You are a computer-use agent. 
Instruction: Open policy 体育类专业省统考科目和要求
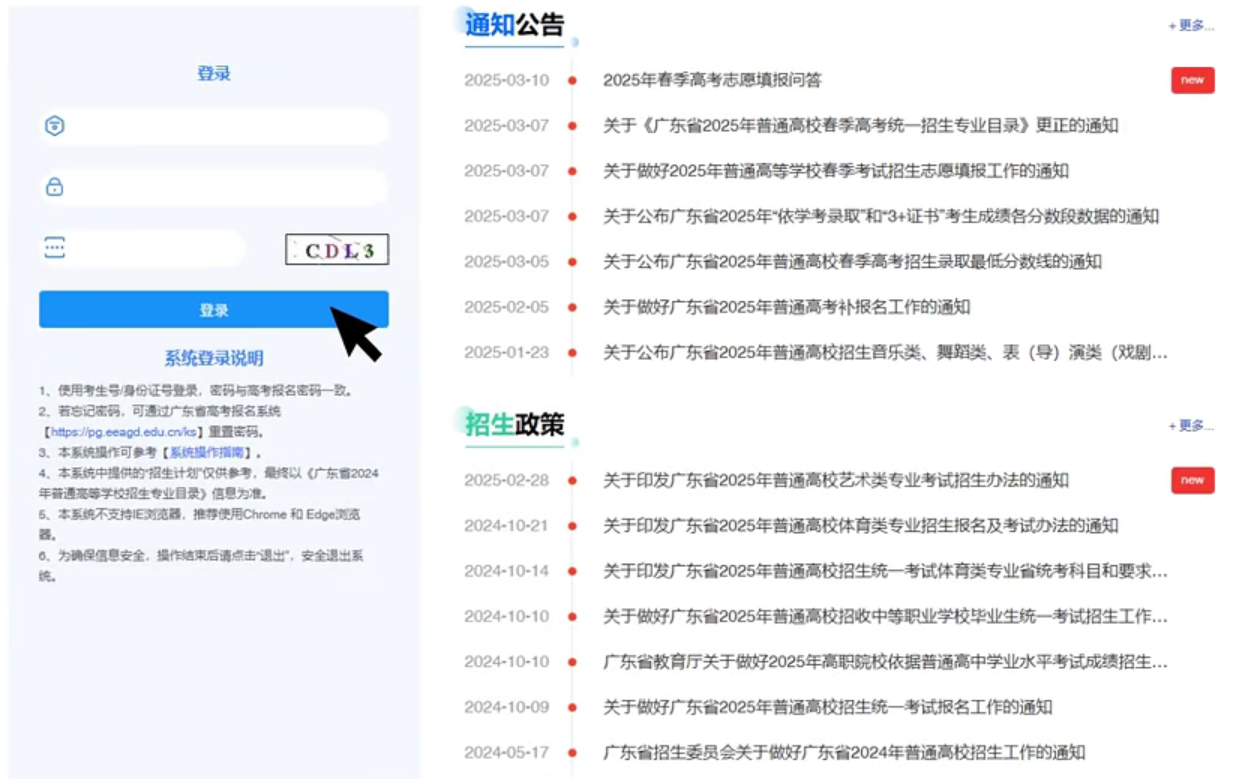coord(885,571)
